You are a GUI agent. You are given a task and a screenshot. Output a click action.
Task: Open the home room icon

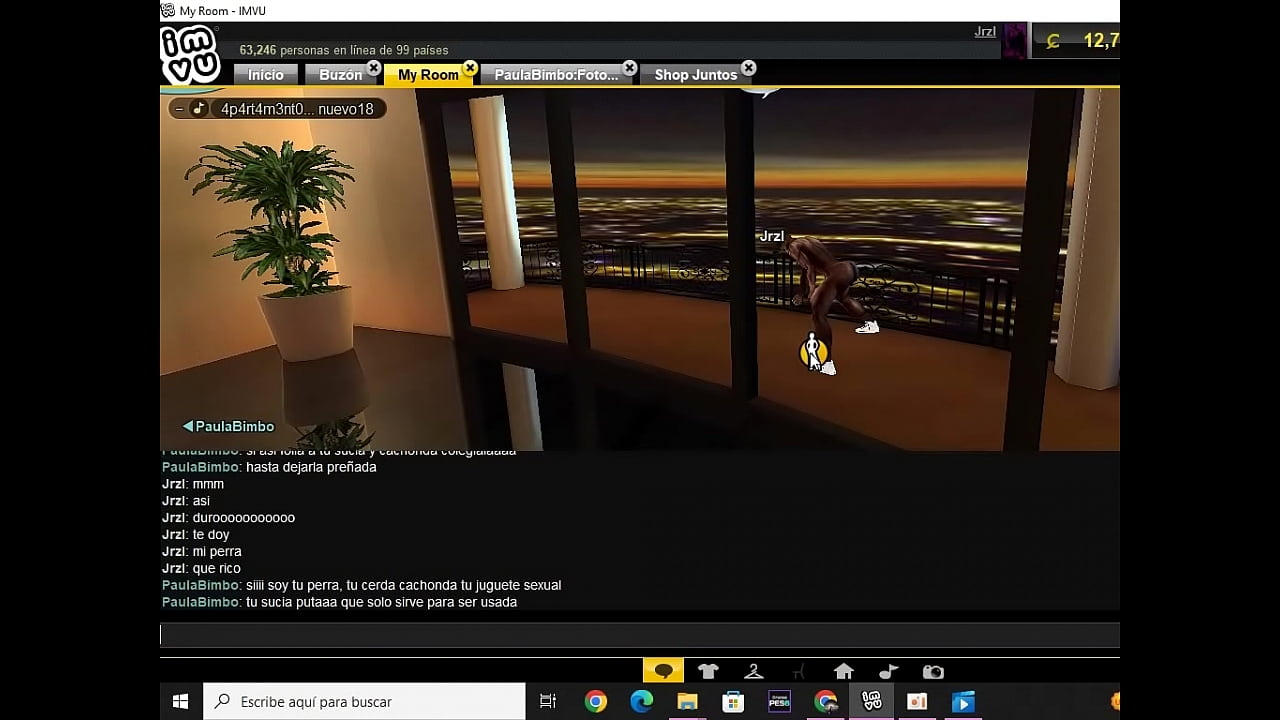tap(843, 671)
